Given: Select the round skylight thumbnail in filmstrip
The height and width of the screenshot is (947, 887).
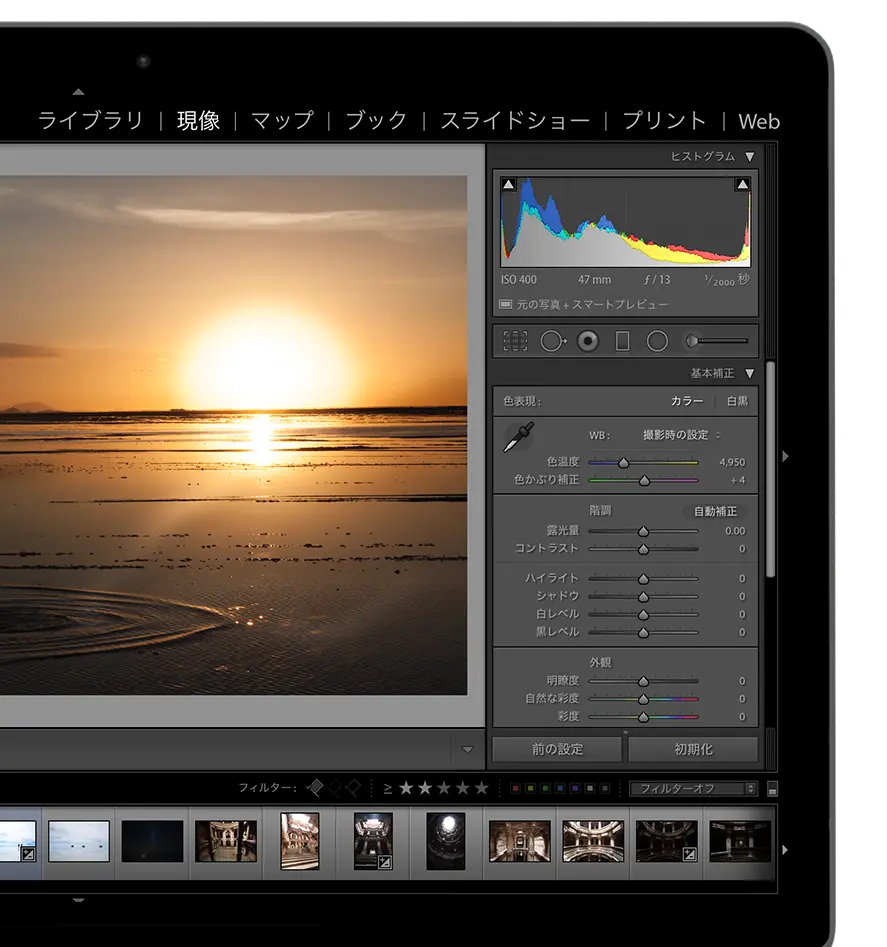Looking at the screenshot, I should (x=446, y=840).
